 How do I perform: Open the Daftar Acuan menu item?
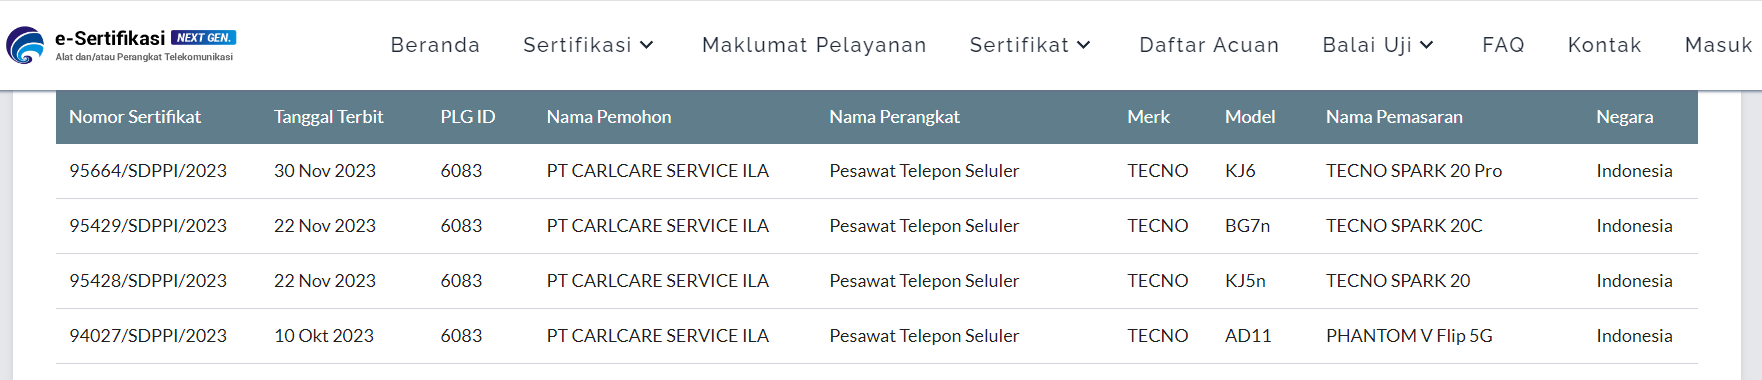1209,45
